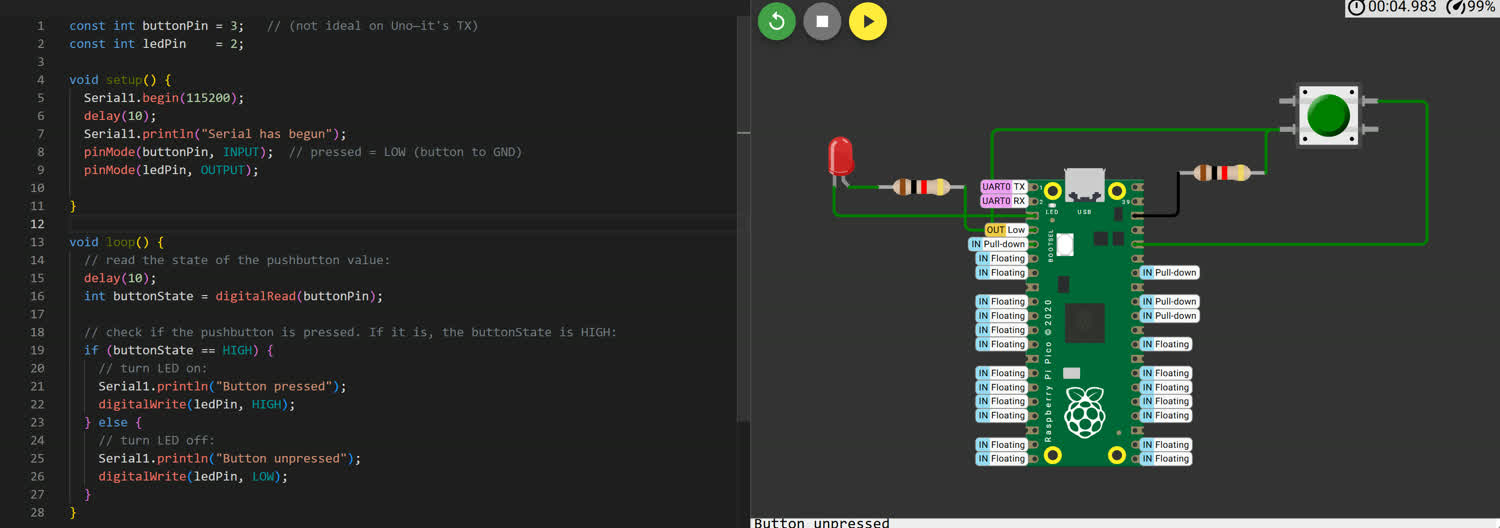
Task: Select the red LED component
Action: [841, 158]
